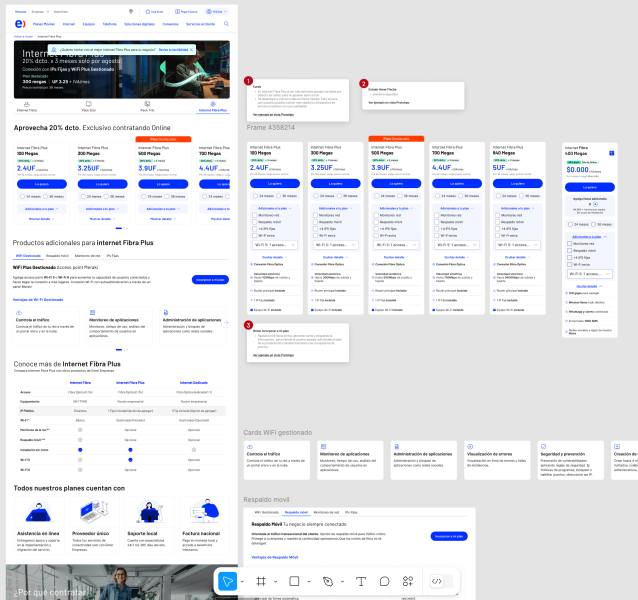The image size is (638, 600).
Task: Open Move tools dropdown arrow in Figma toolbar
Action: 242,582
